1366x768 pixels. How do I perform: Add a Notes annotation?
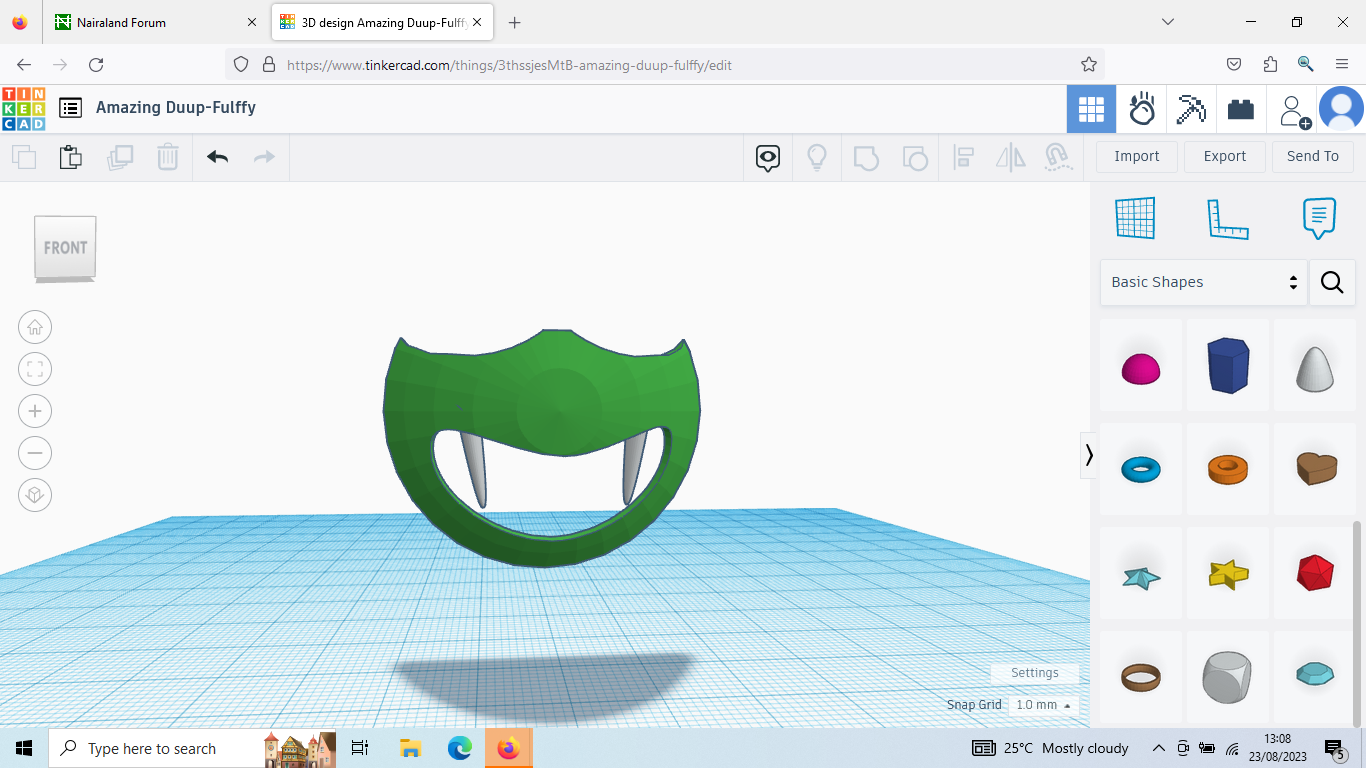(1318, 218)
